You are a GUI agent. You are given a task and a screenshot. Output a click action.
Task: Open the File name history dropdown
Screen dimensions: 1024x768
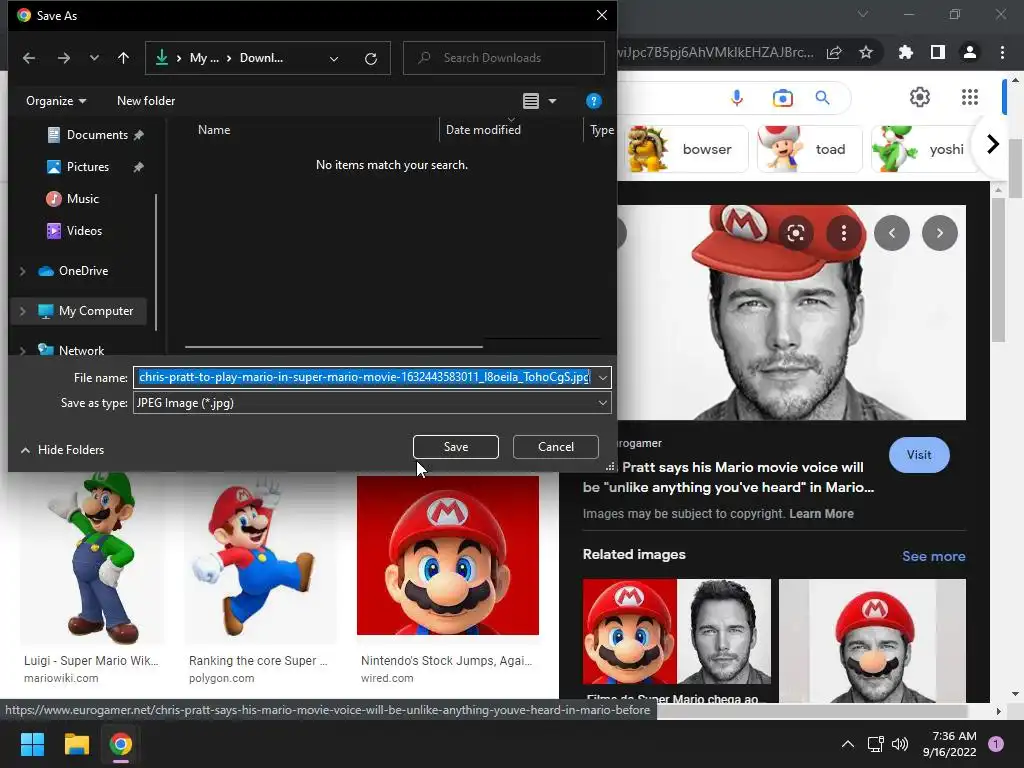pos(602,377)
